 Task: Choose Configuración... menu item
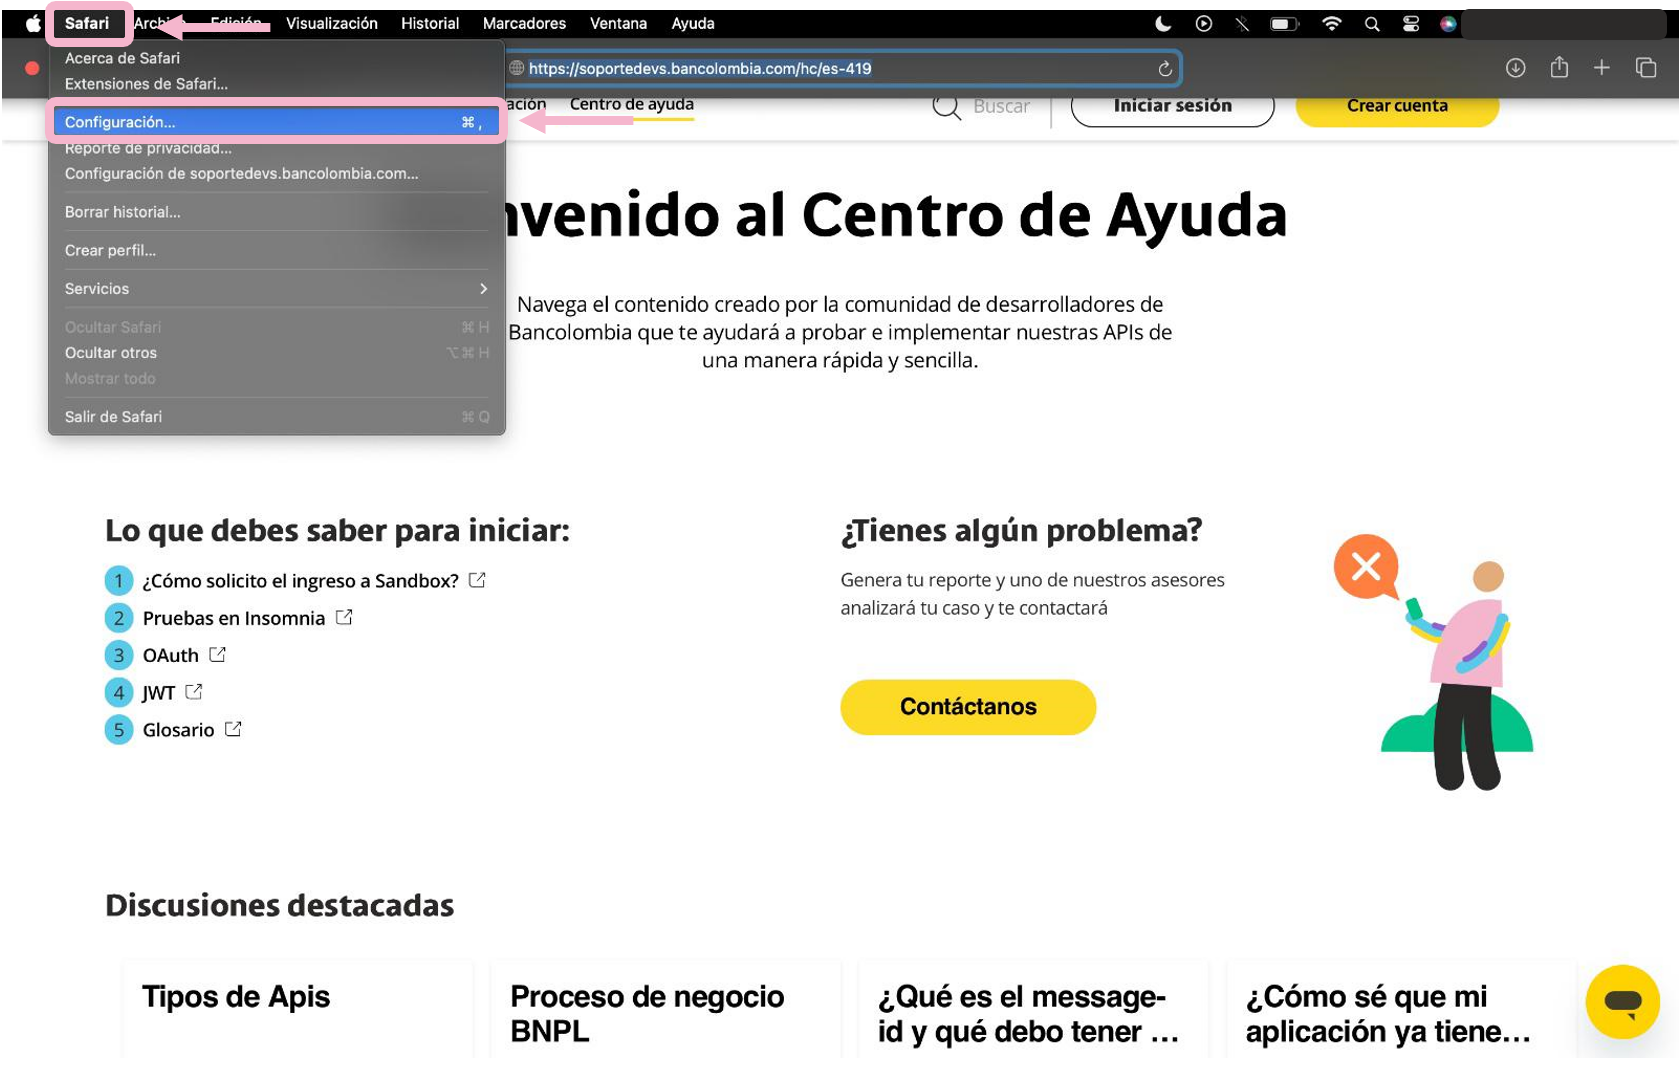(277, 122)
